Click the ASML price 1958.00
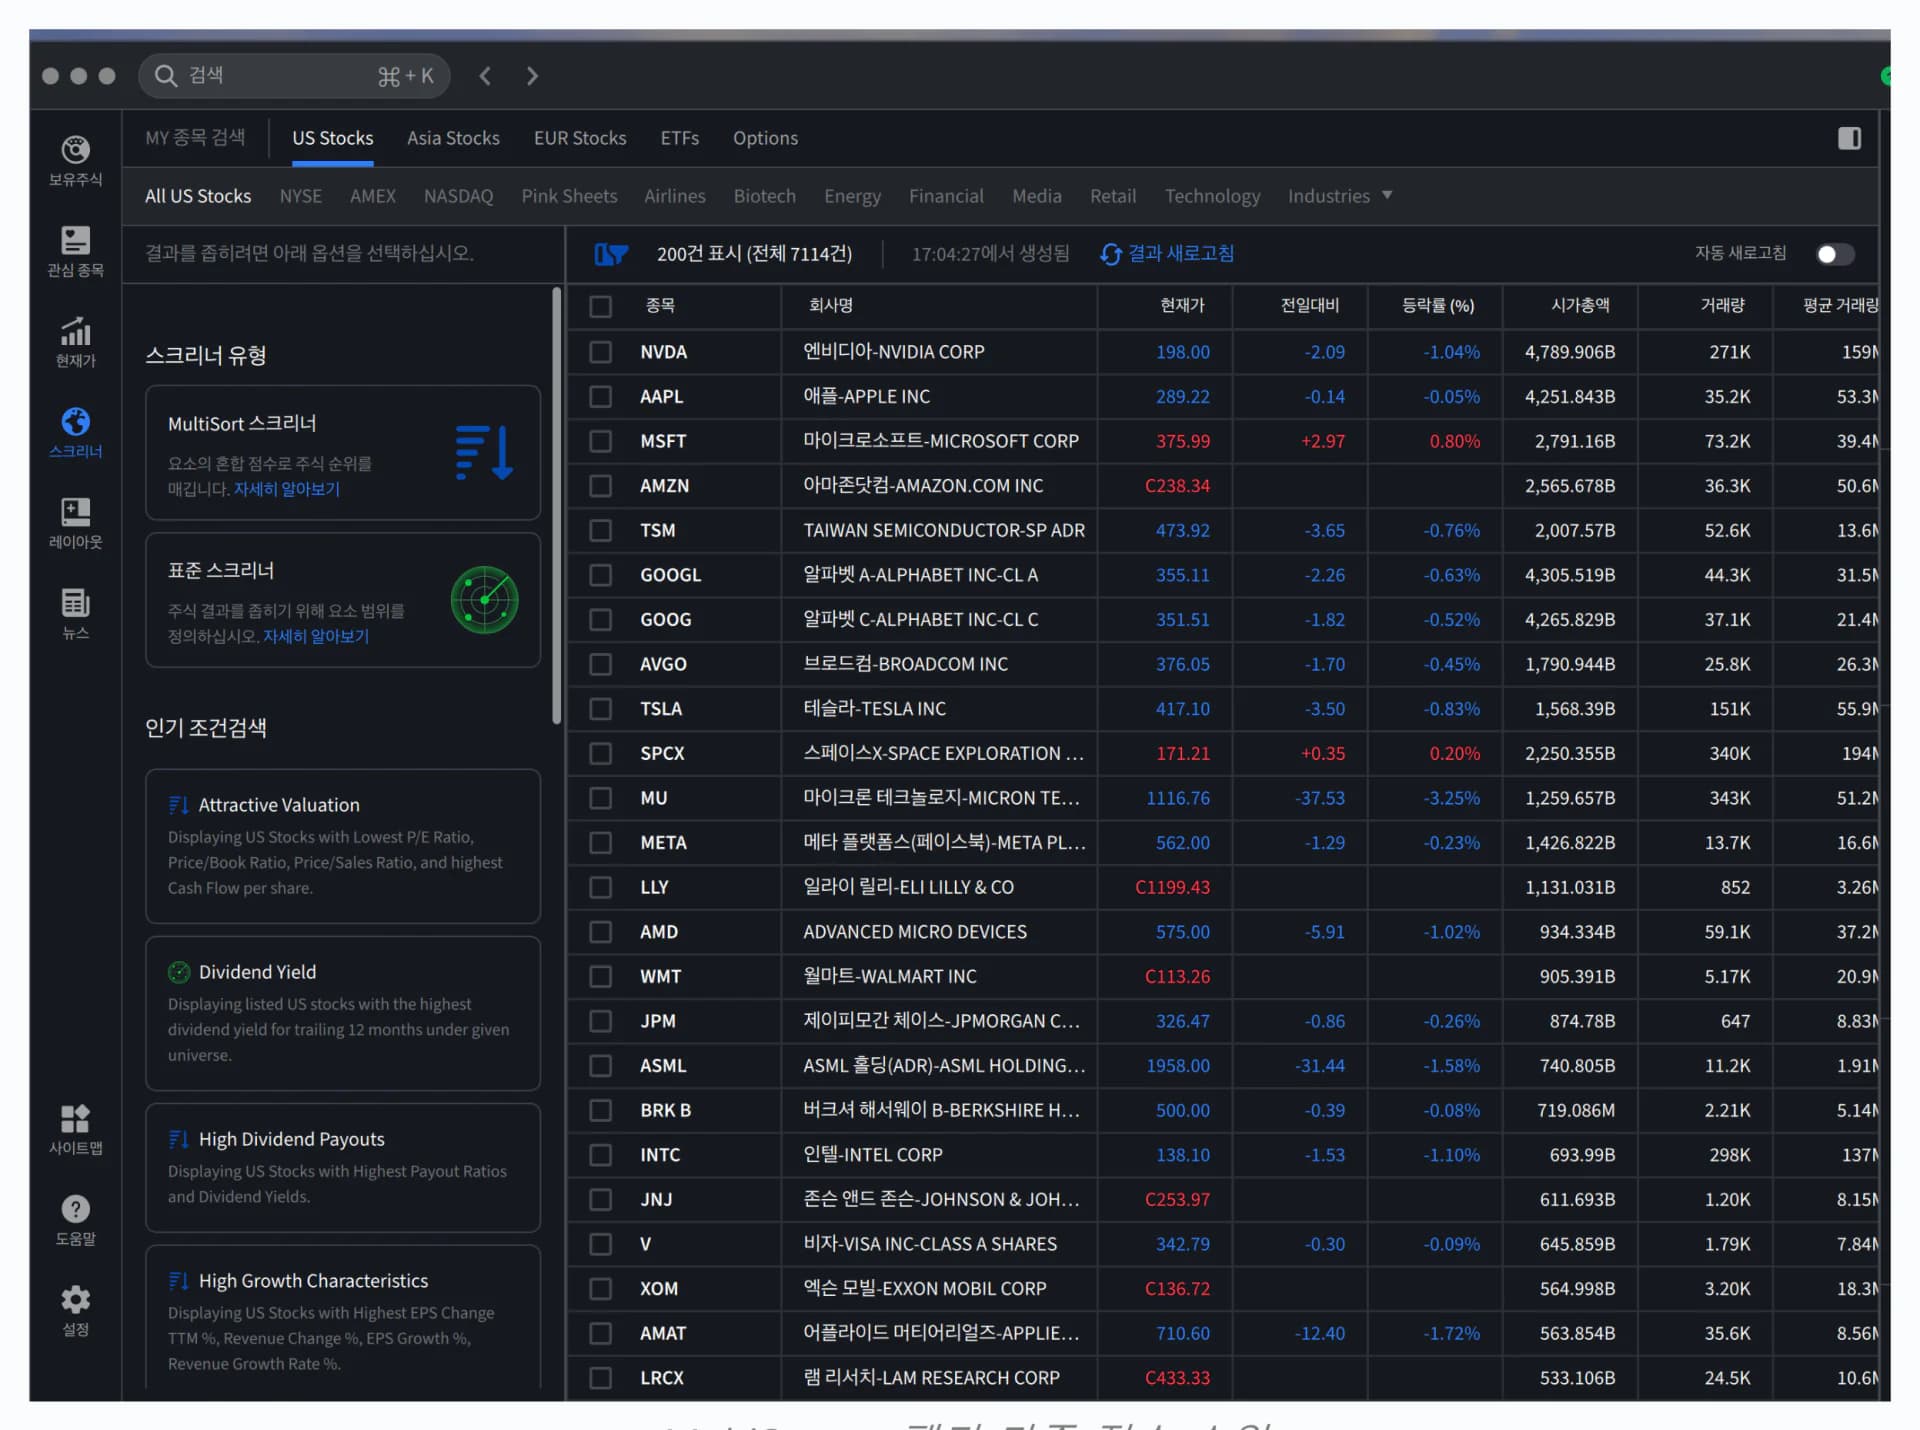 (1178, 1066)
